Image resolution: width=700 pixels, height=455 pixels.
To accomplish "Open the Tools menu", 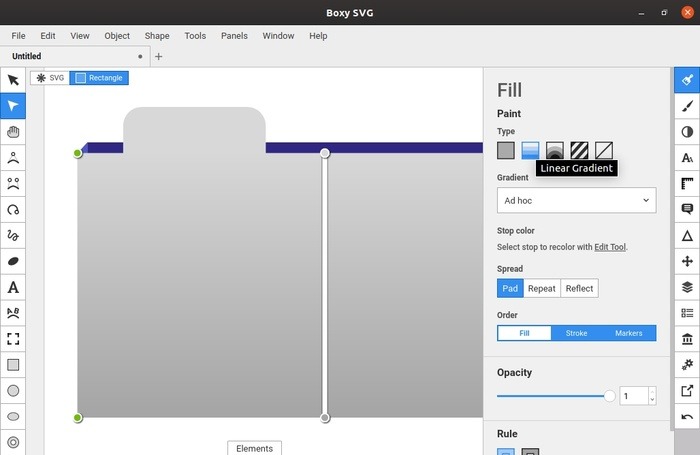I will click(195, 36).
